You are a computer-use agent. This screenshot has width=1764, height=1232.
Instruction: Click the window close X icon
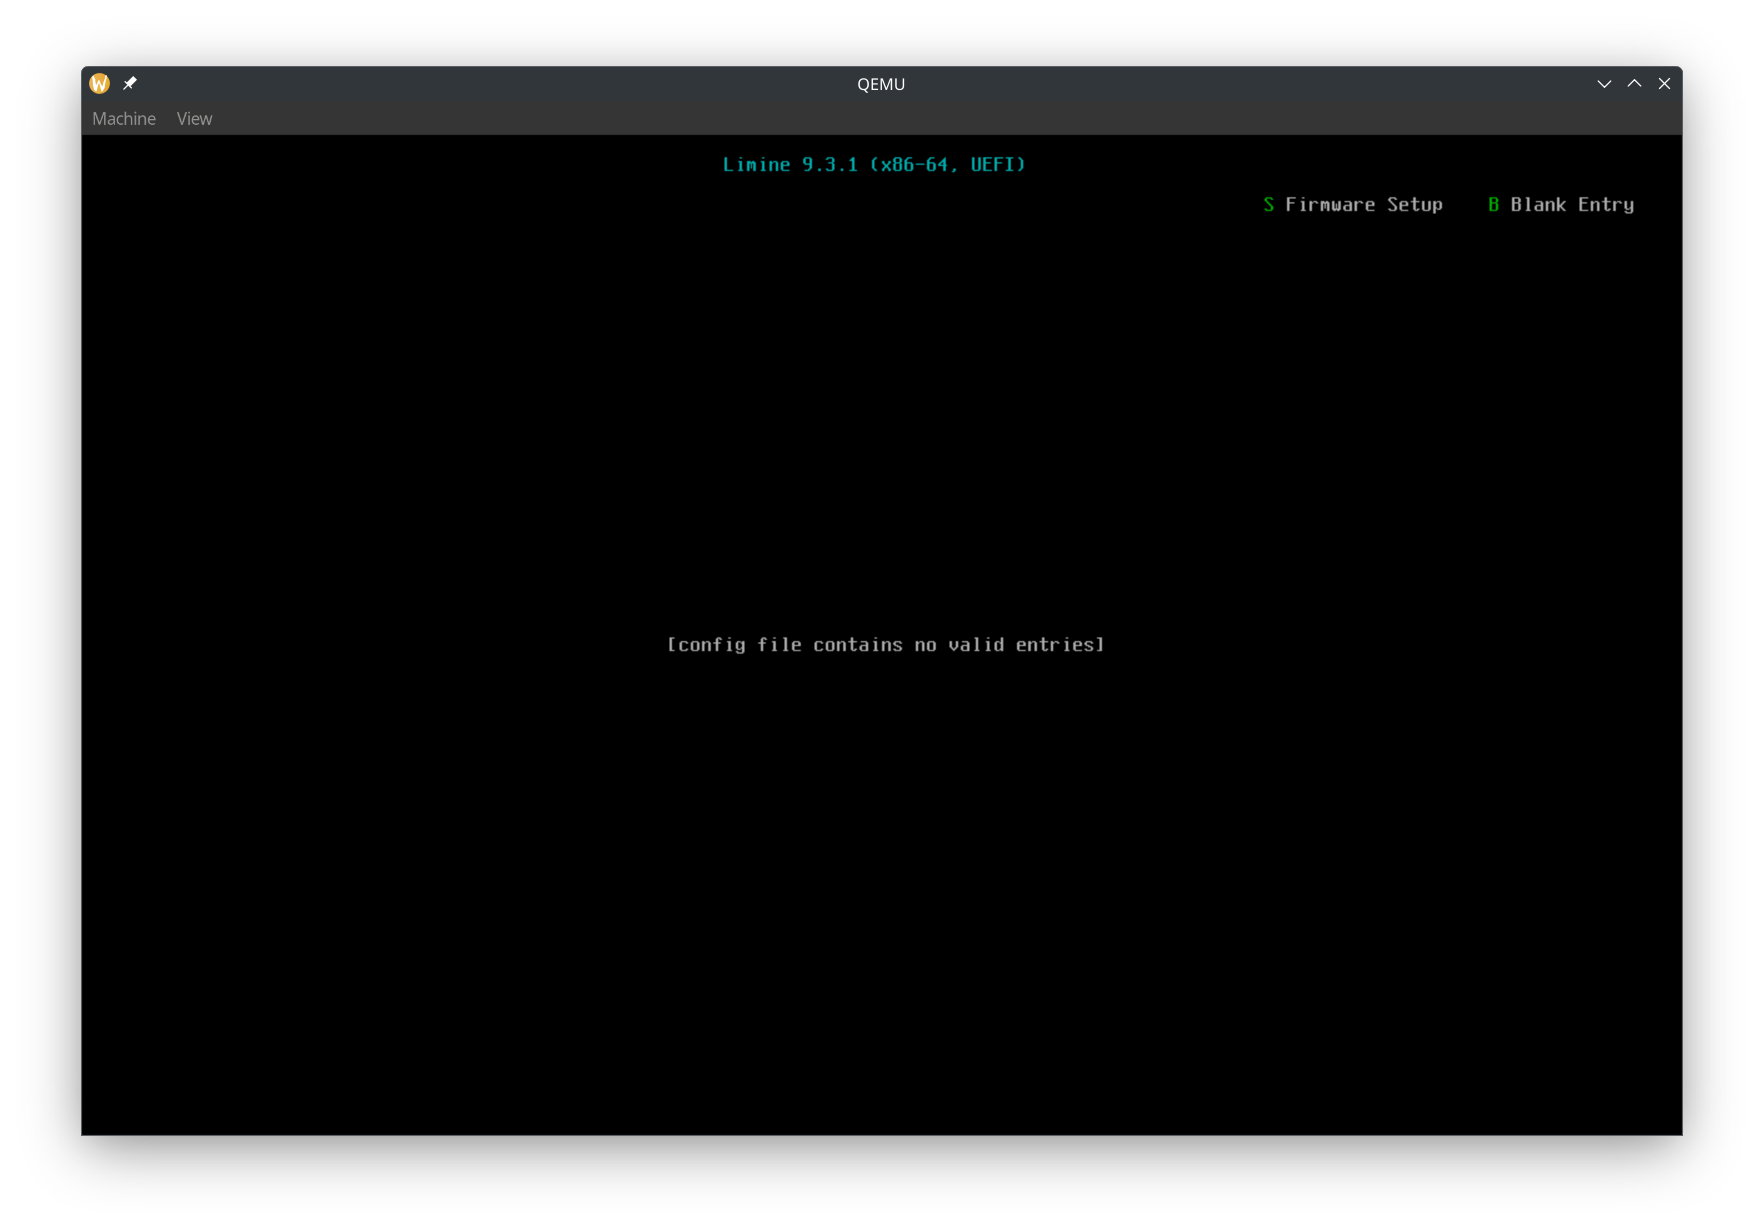pos(1664,83)
